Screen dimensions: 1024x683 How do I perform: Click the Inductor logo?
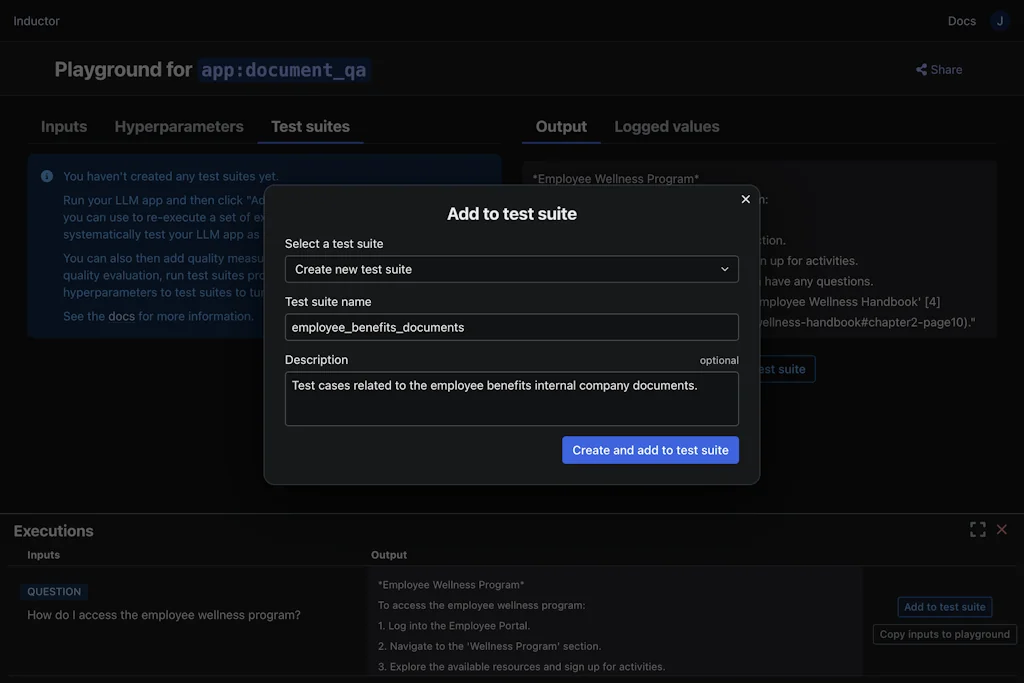click(36, 20)
